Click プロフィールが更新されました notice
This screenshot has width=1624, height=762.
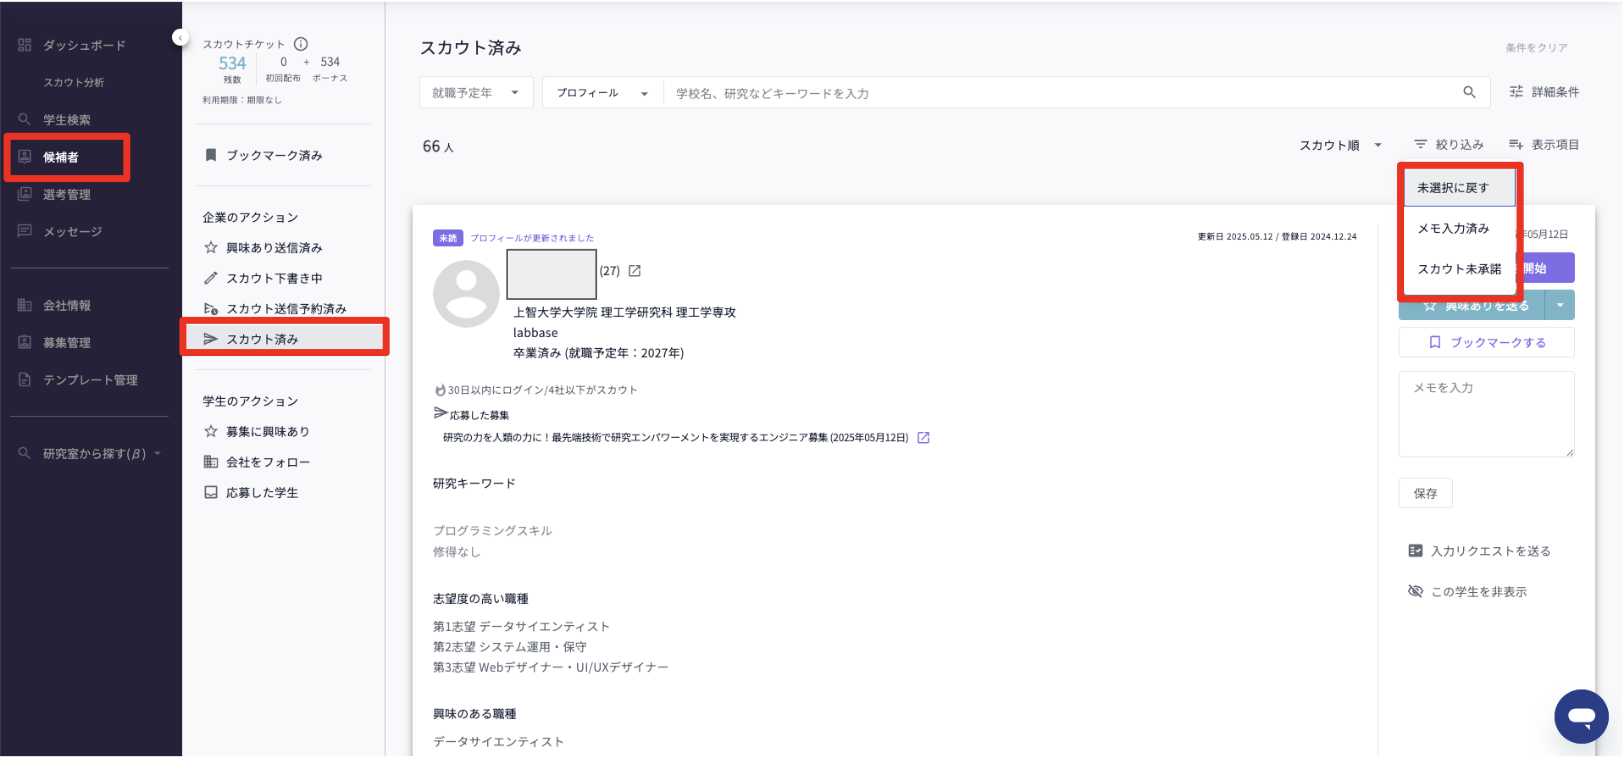[532, 238]
